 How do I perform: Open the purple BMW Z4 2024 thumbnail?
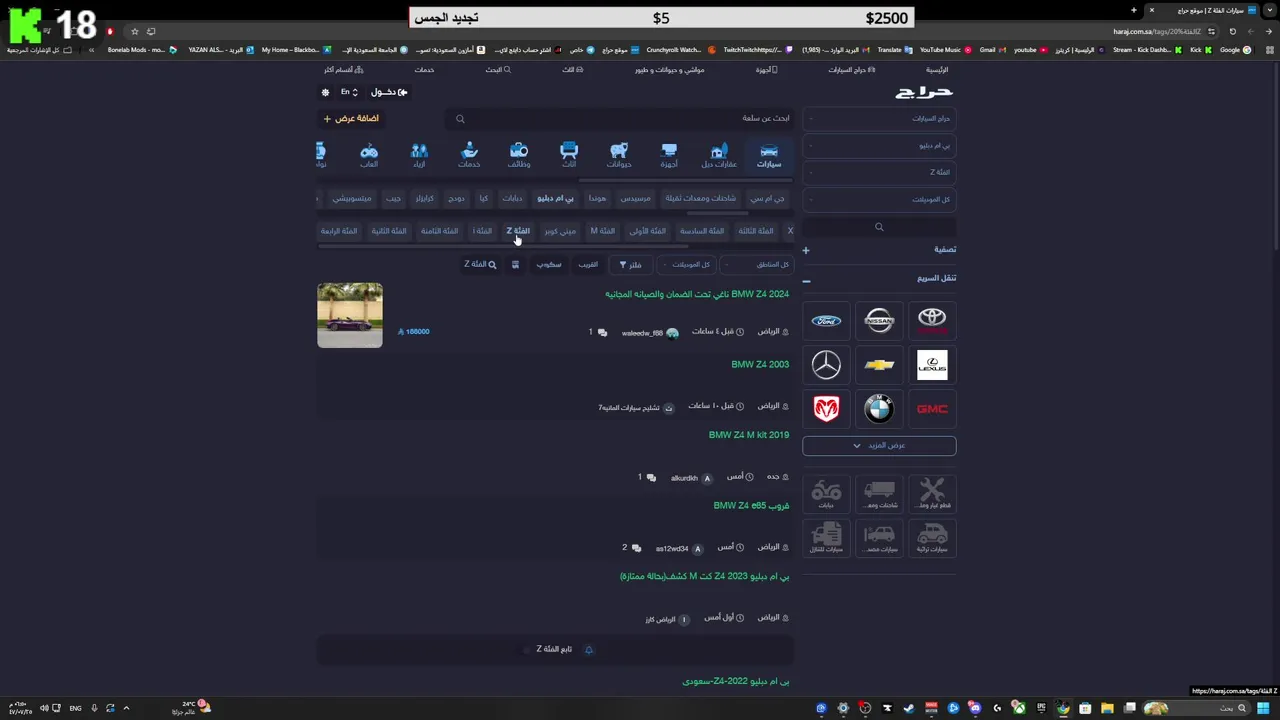(x=350, y=315)
